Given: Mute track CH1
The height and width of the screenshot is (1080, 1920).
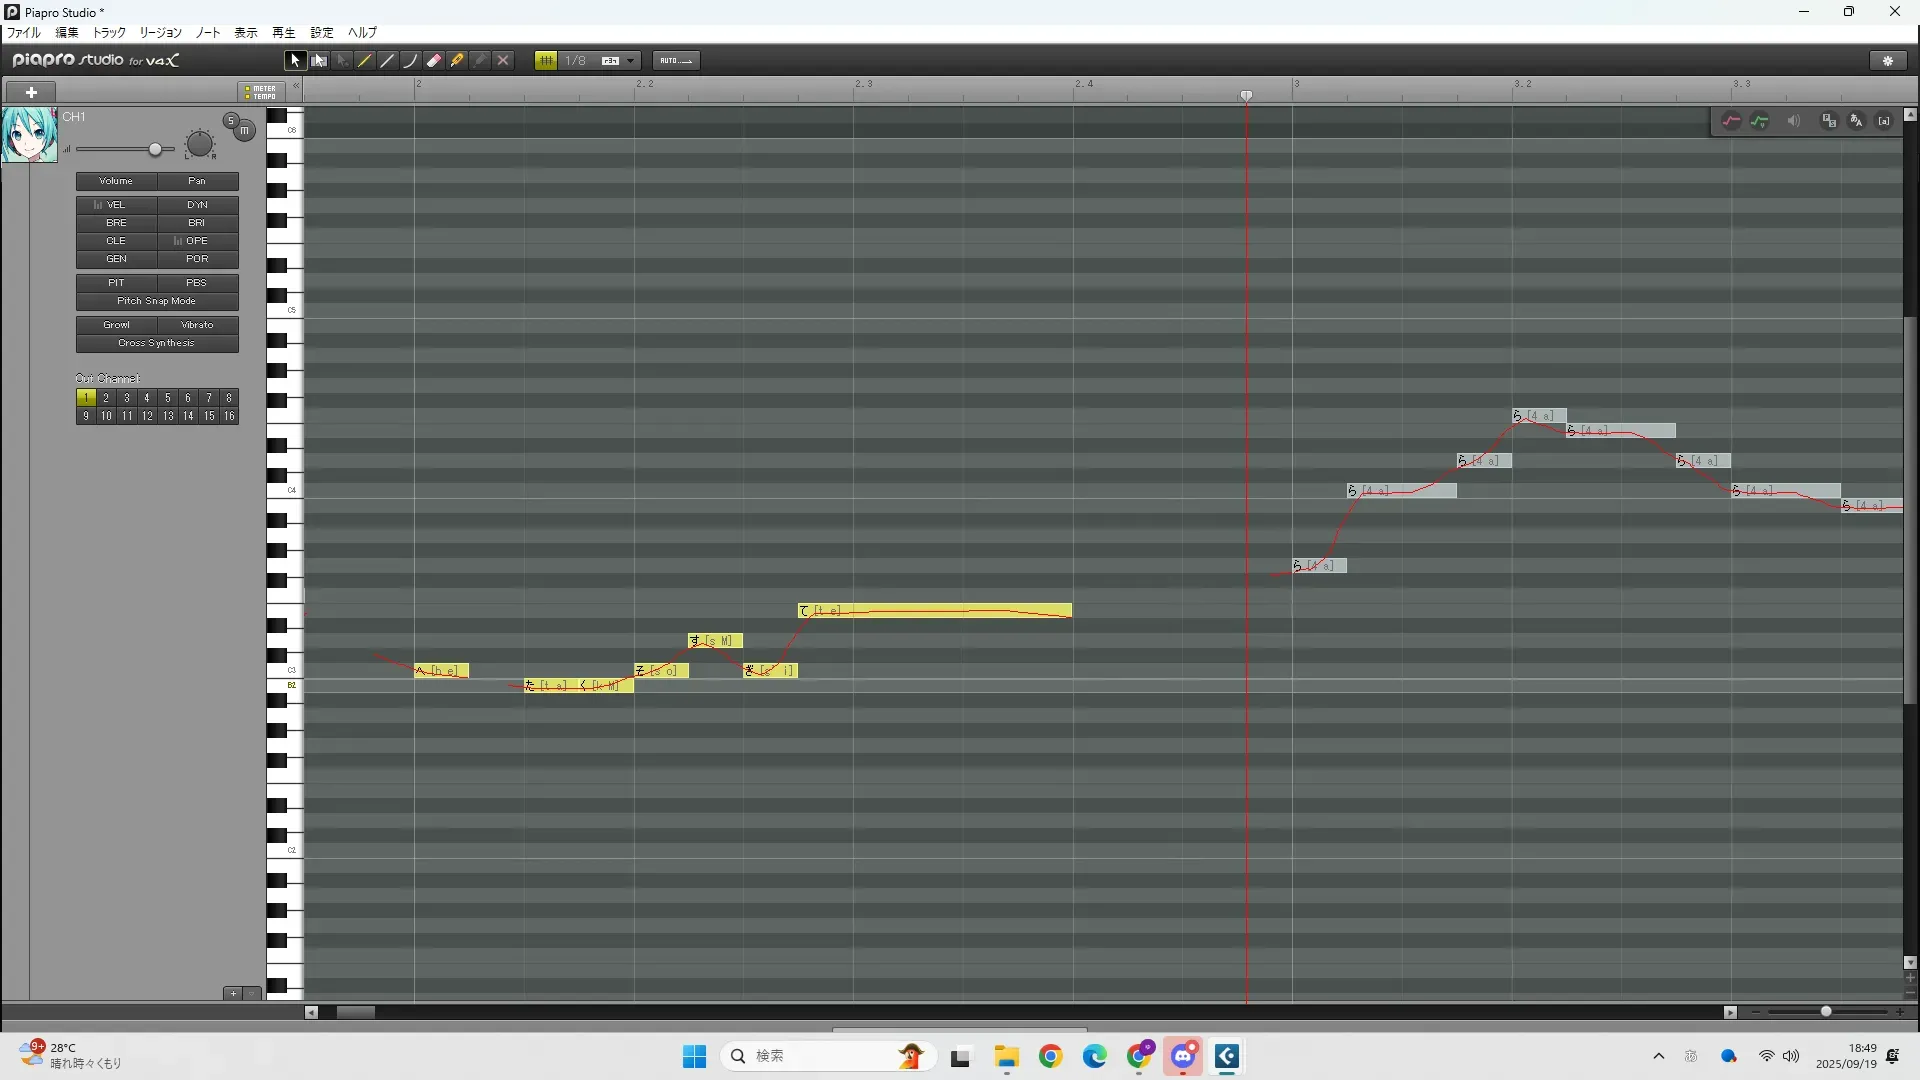Looking at the screenshot, I should 245,131.
